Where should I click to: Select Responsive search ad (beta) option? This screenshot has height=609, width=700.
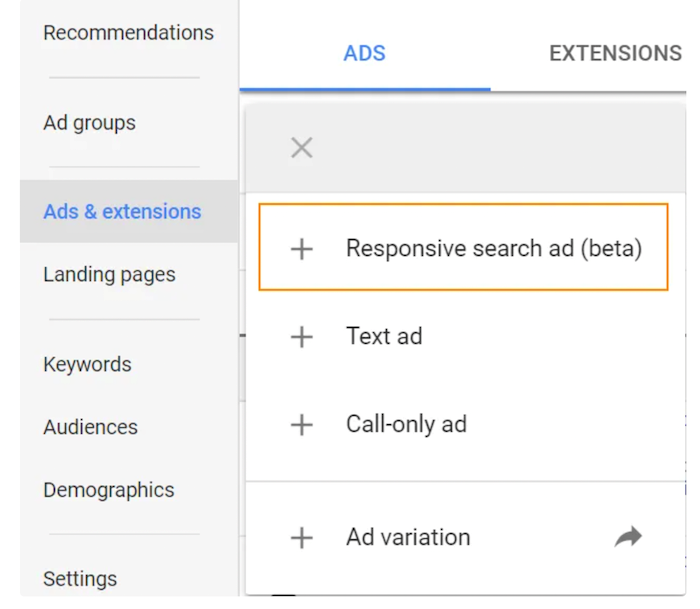pos(493,248)
